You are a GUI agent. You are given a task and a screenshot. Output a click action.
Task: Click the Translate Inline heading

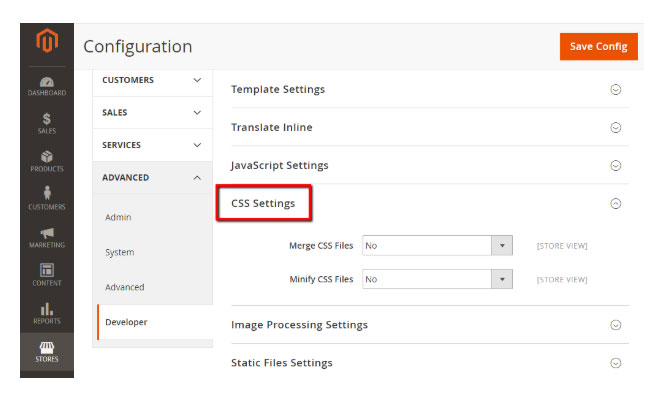coord(271,127)
